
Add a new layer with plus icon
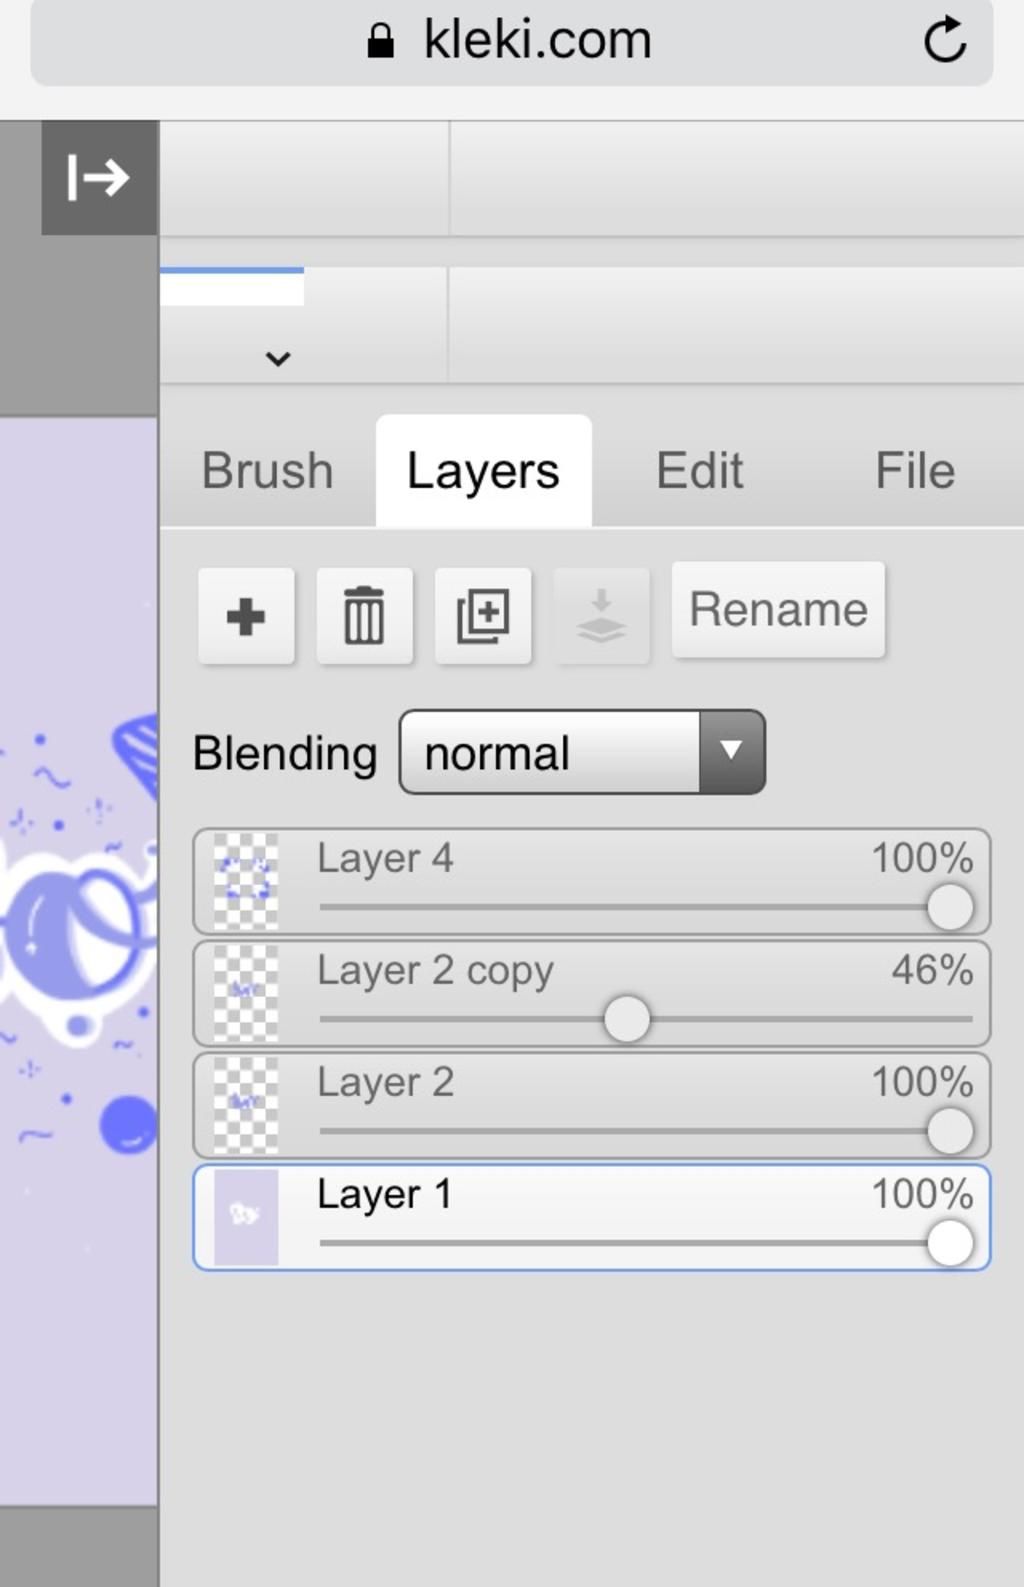click(x=246, y=616)
